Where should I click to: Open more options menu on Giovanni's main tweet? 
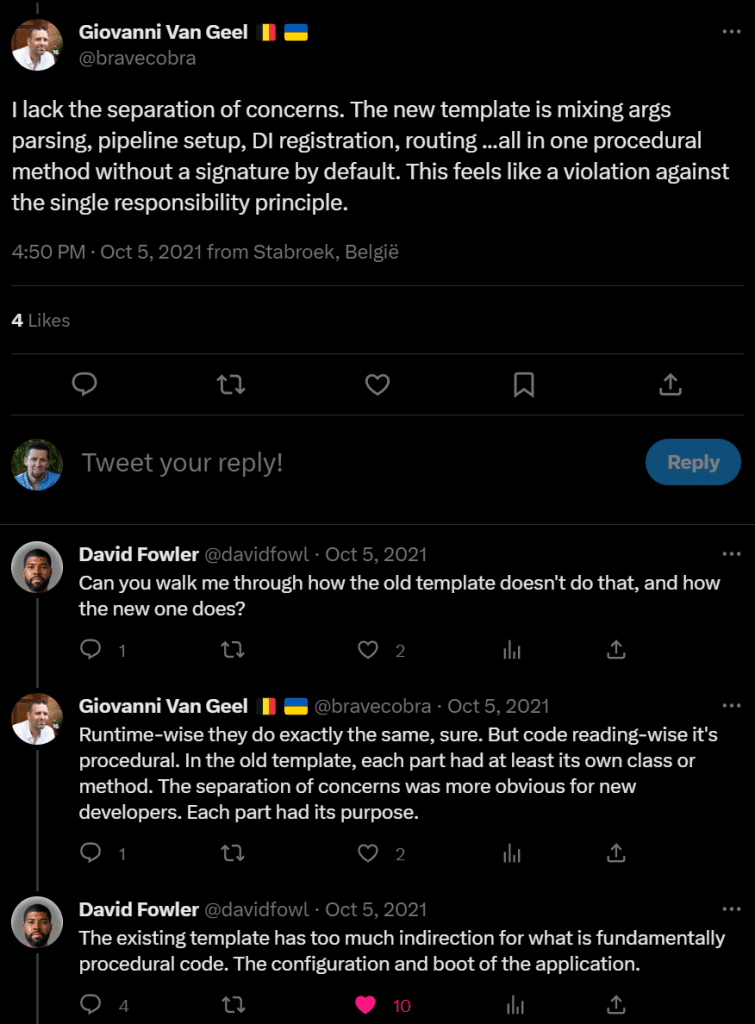point(729,31)
